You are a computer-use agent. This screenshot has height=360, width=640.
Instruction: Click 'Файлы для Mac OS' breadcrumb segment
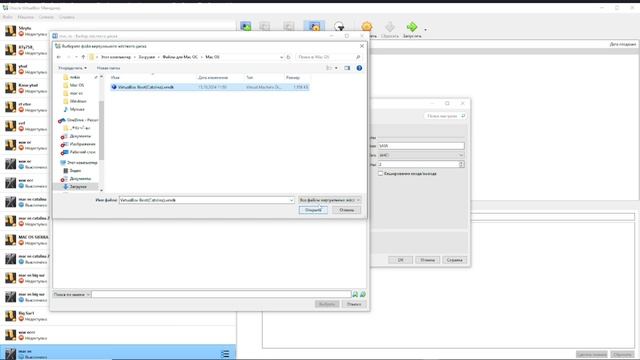180,57
